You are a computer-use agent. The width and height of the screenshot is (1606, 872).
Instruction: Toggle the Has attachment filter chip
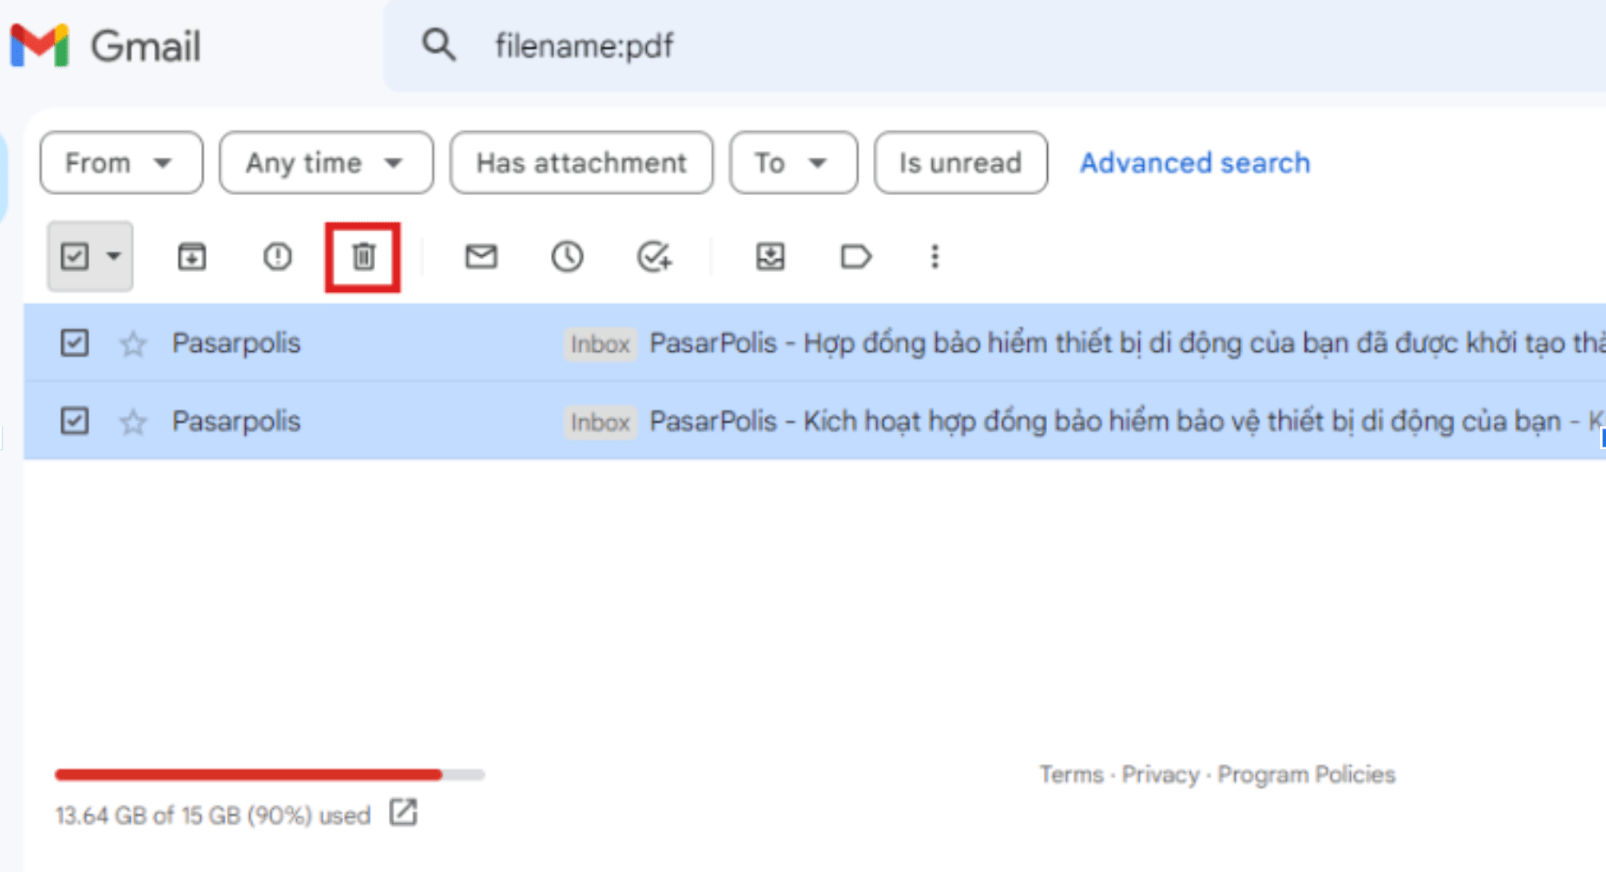point(581,162)
